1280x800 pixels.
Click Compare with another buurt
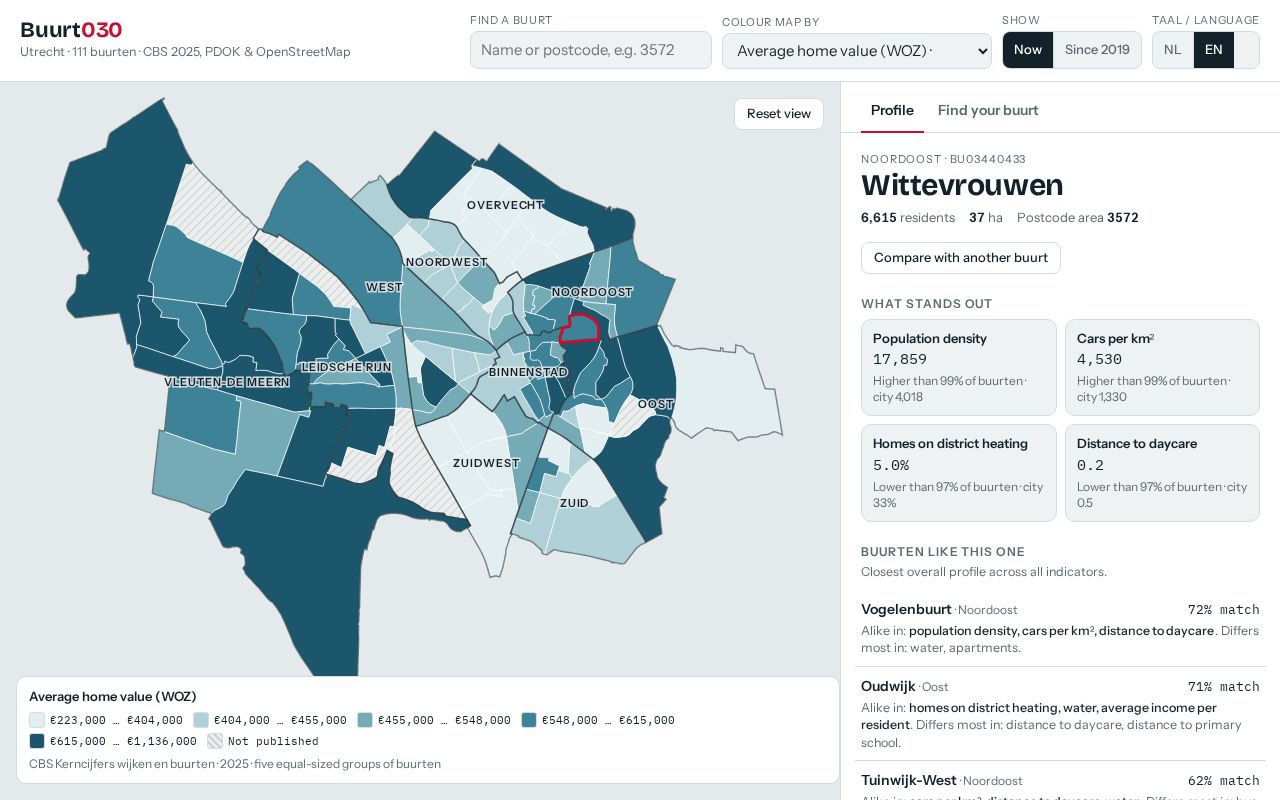coord(961,258)
